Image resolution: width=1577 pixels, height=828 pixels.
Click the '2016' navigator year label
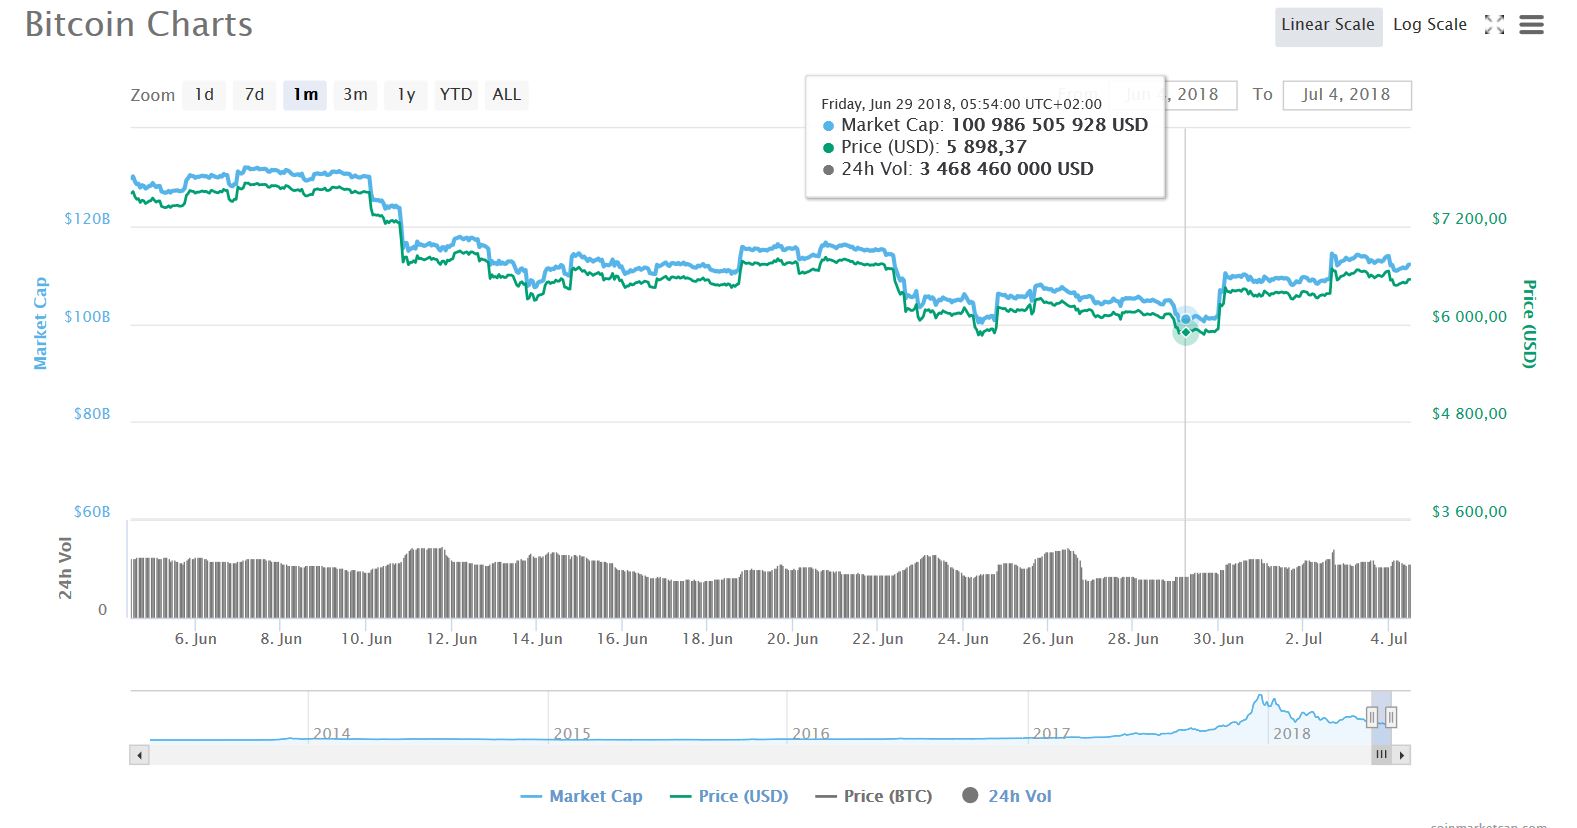coord(811,734)
